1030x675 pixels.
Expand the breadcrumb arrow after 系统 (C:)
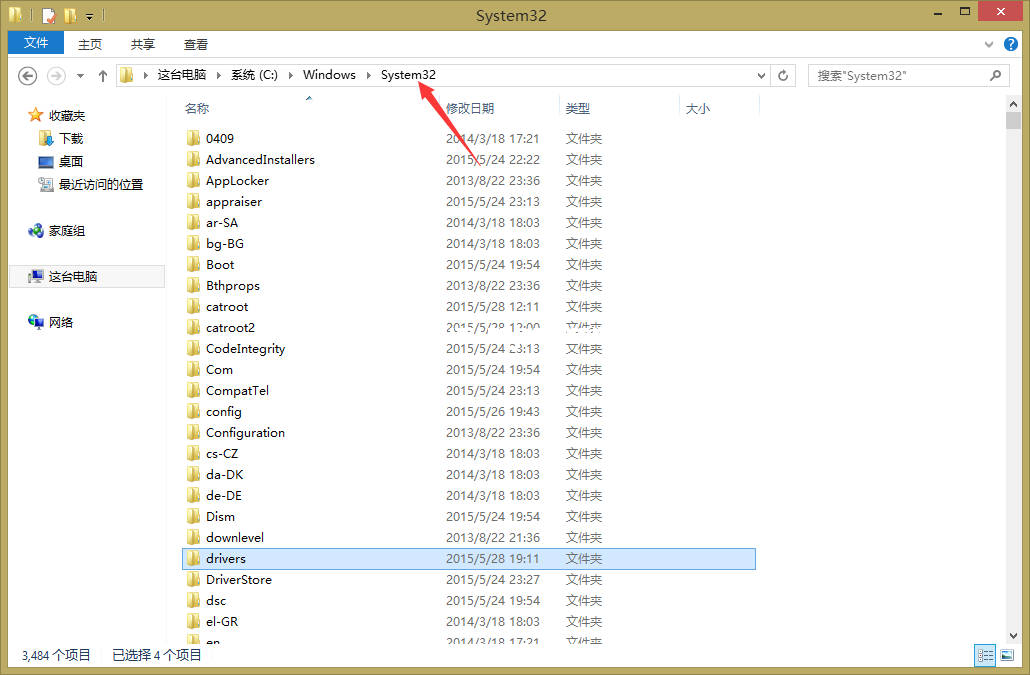point(290,76)
